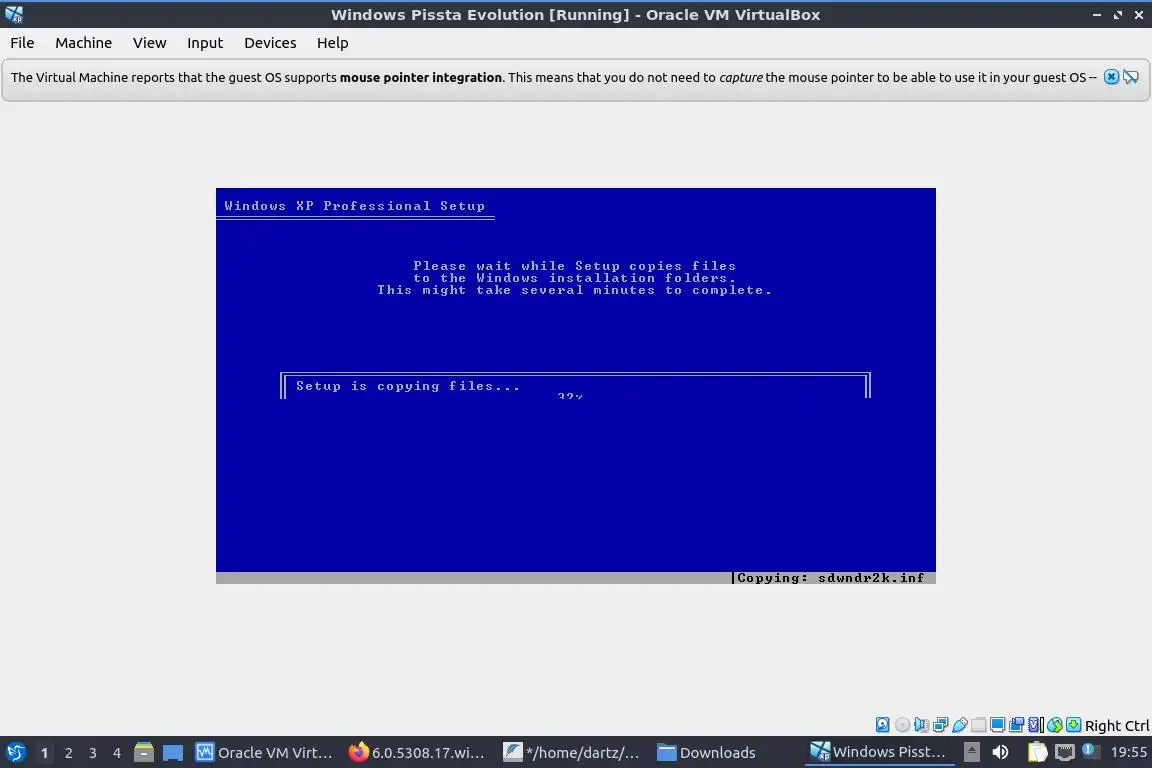Screen dimensions: 1152x768
Task: Click the Right Ctrl host key label
Action: point(1117,726)
